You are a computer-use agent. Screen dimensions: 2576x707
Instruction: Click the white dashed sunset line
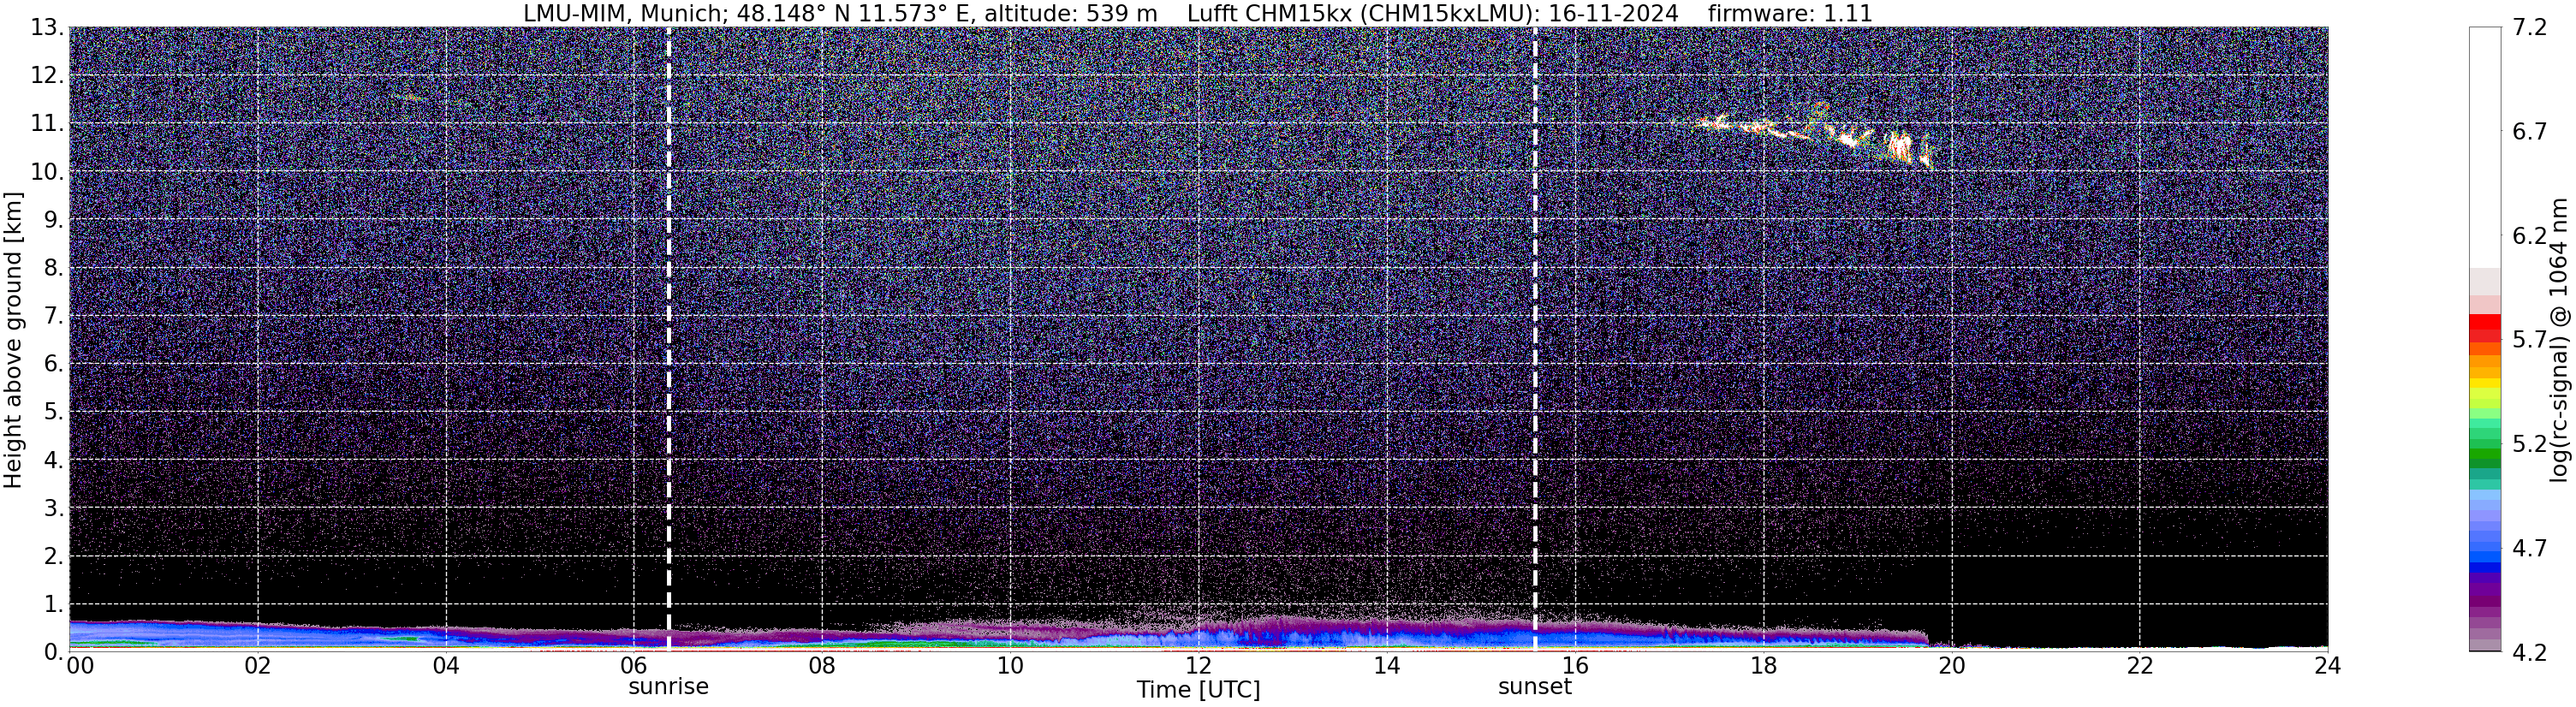[x=1535, y=340]
